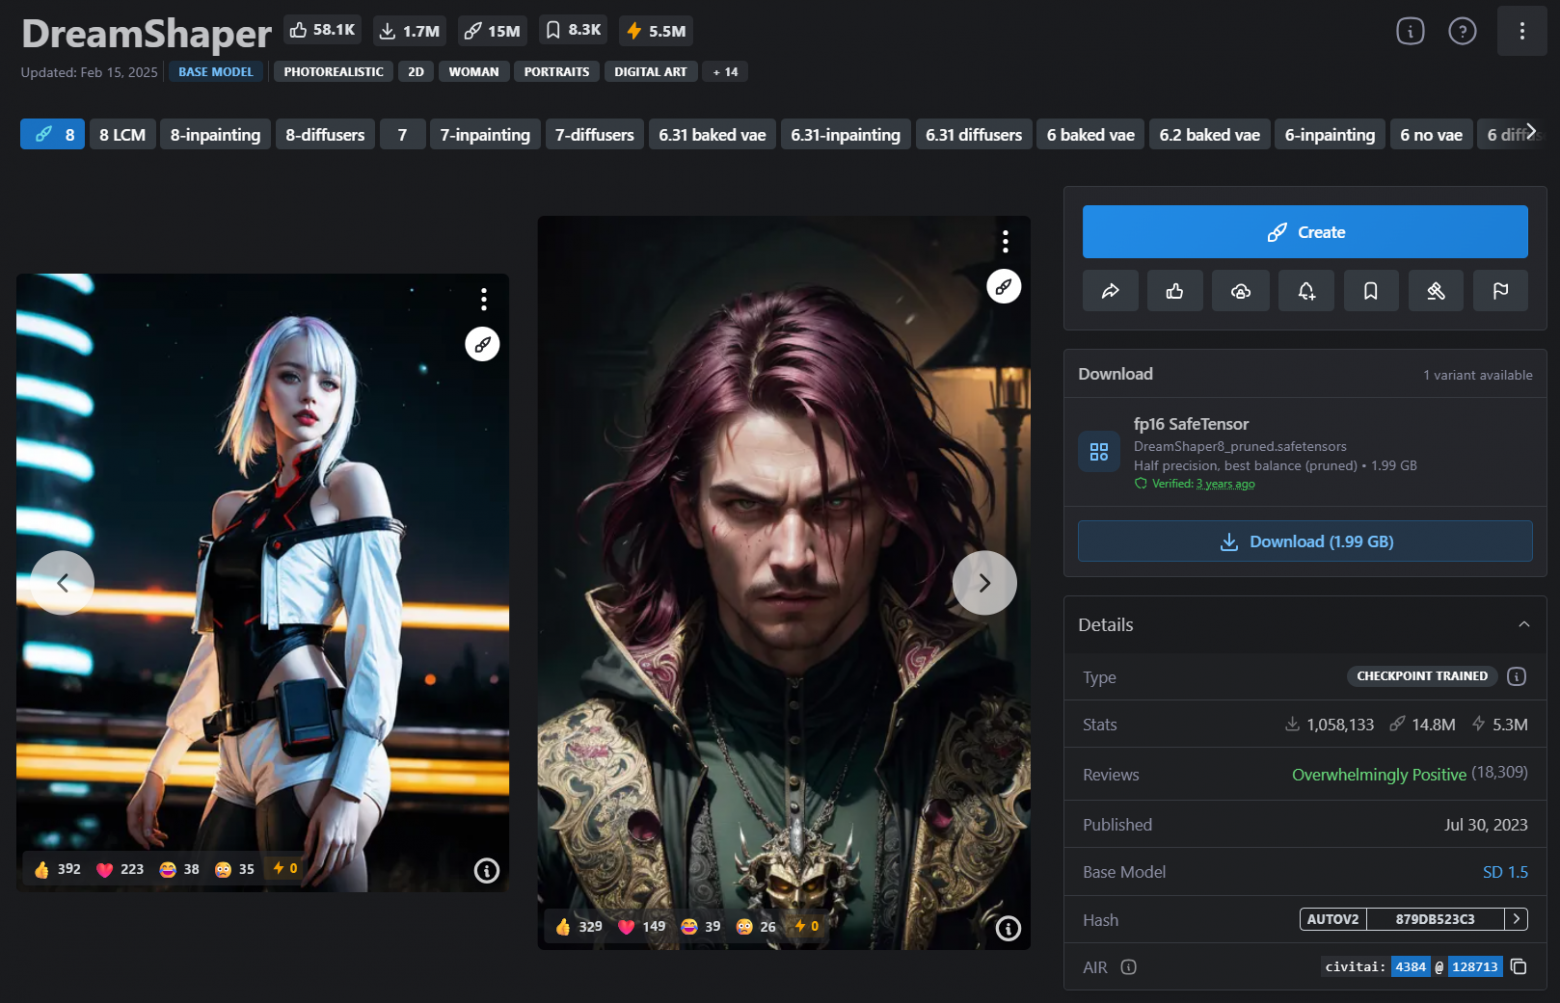Click the remix brush icon on white-haired girl image
Screen dimensions: 1560x1003
(x=482, y=344)
